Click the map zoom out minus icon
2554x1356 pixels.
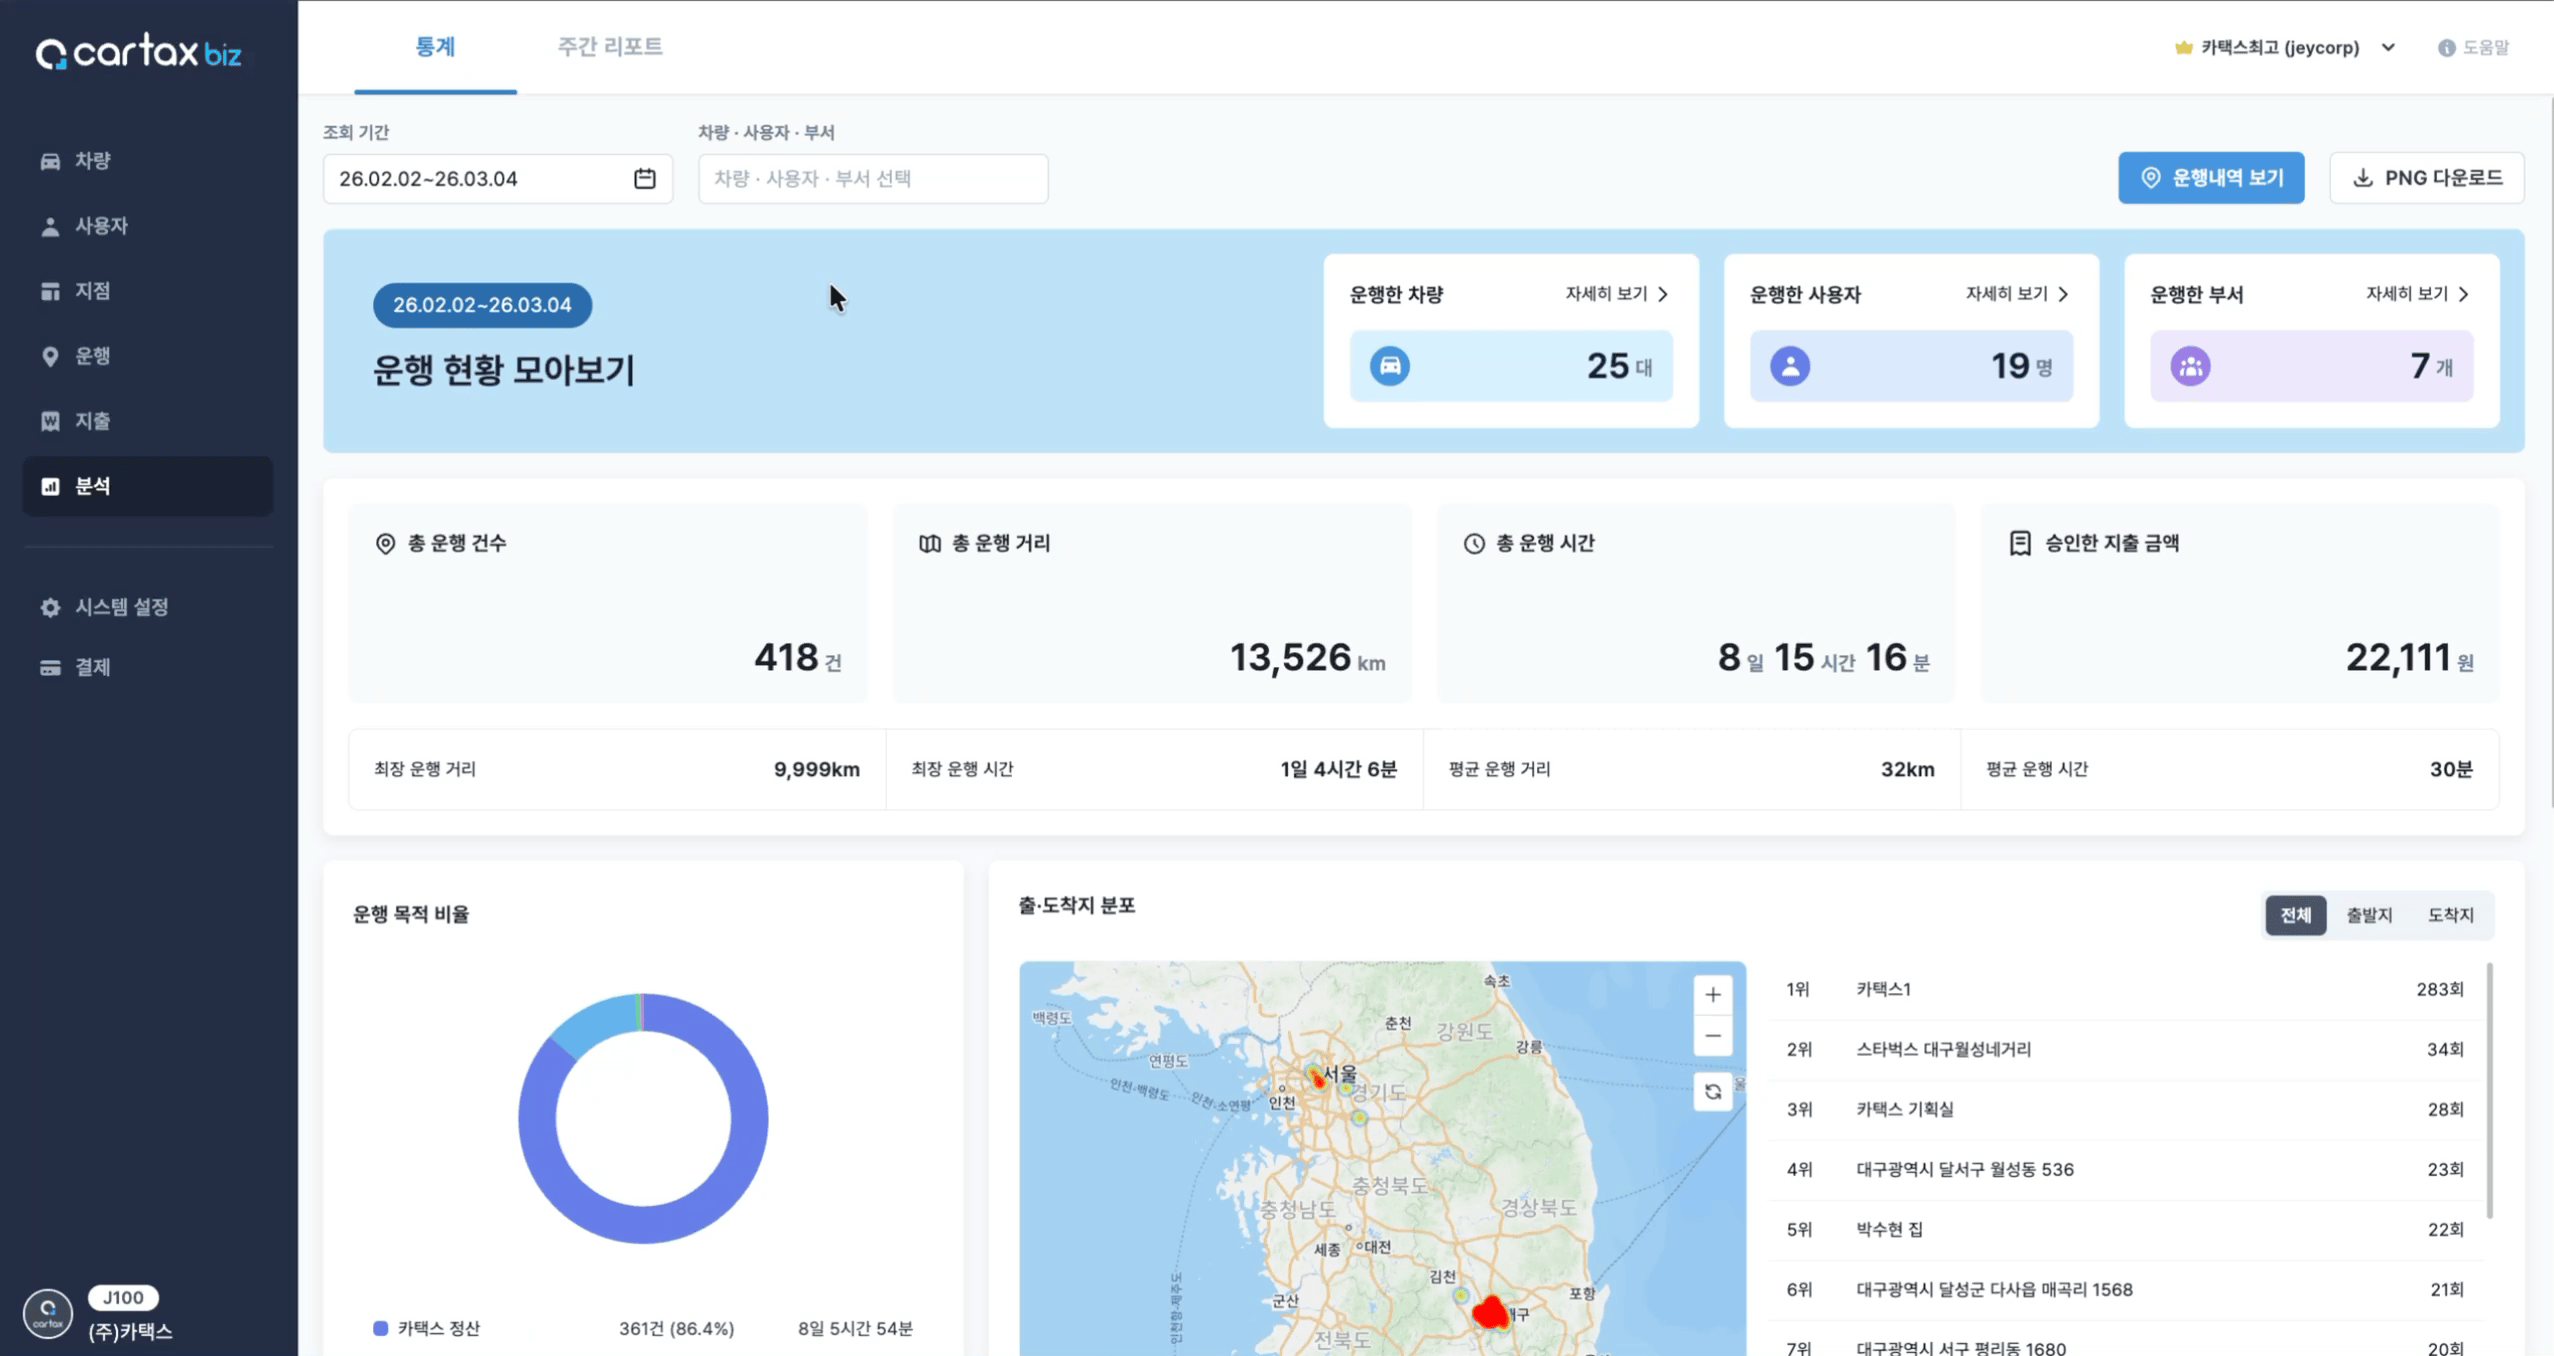1712,1036
